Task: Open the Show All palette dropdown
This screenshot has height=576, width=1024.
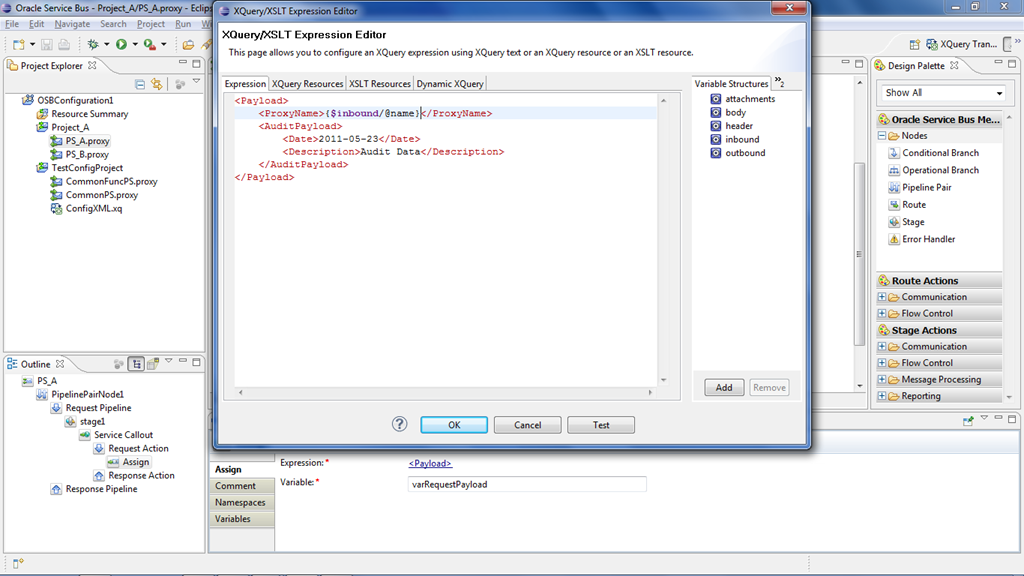Action: click(944, 92)
